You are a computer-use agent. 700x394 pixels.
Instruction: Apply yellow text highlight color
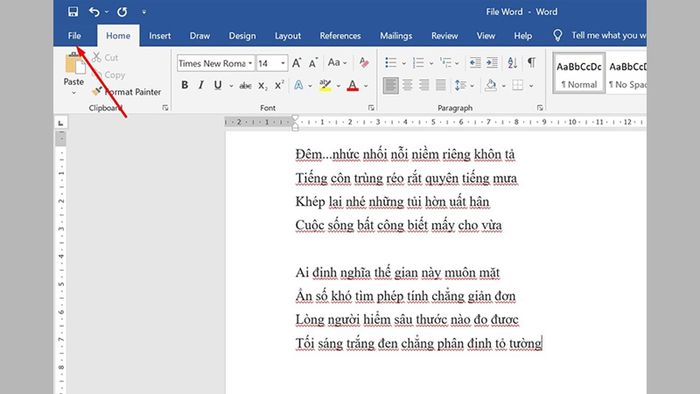coord(325,85)
